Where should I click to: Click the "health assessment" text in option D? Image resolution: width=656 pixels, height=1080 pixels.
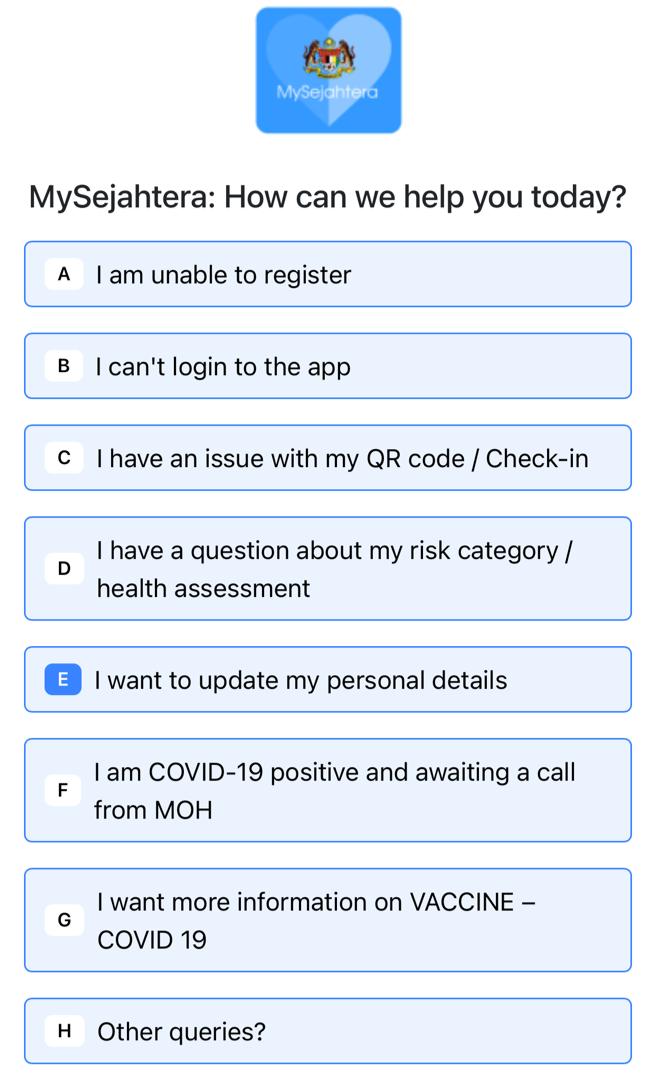(203, 588)
